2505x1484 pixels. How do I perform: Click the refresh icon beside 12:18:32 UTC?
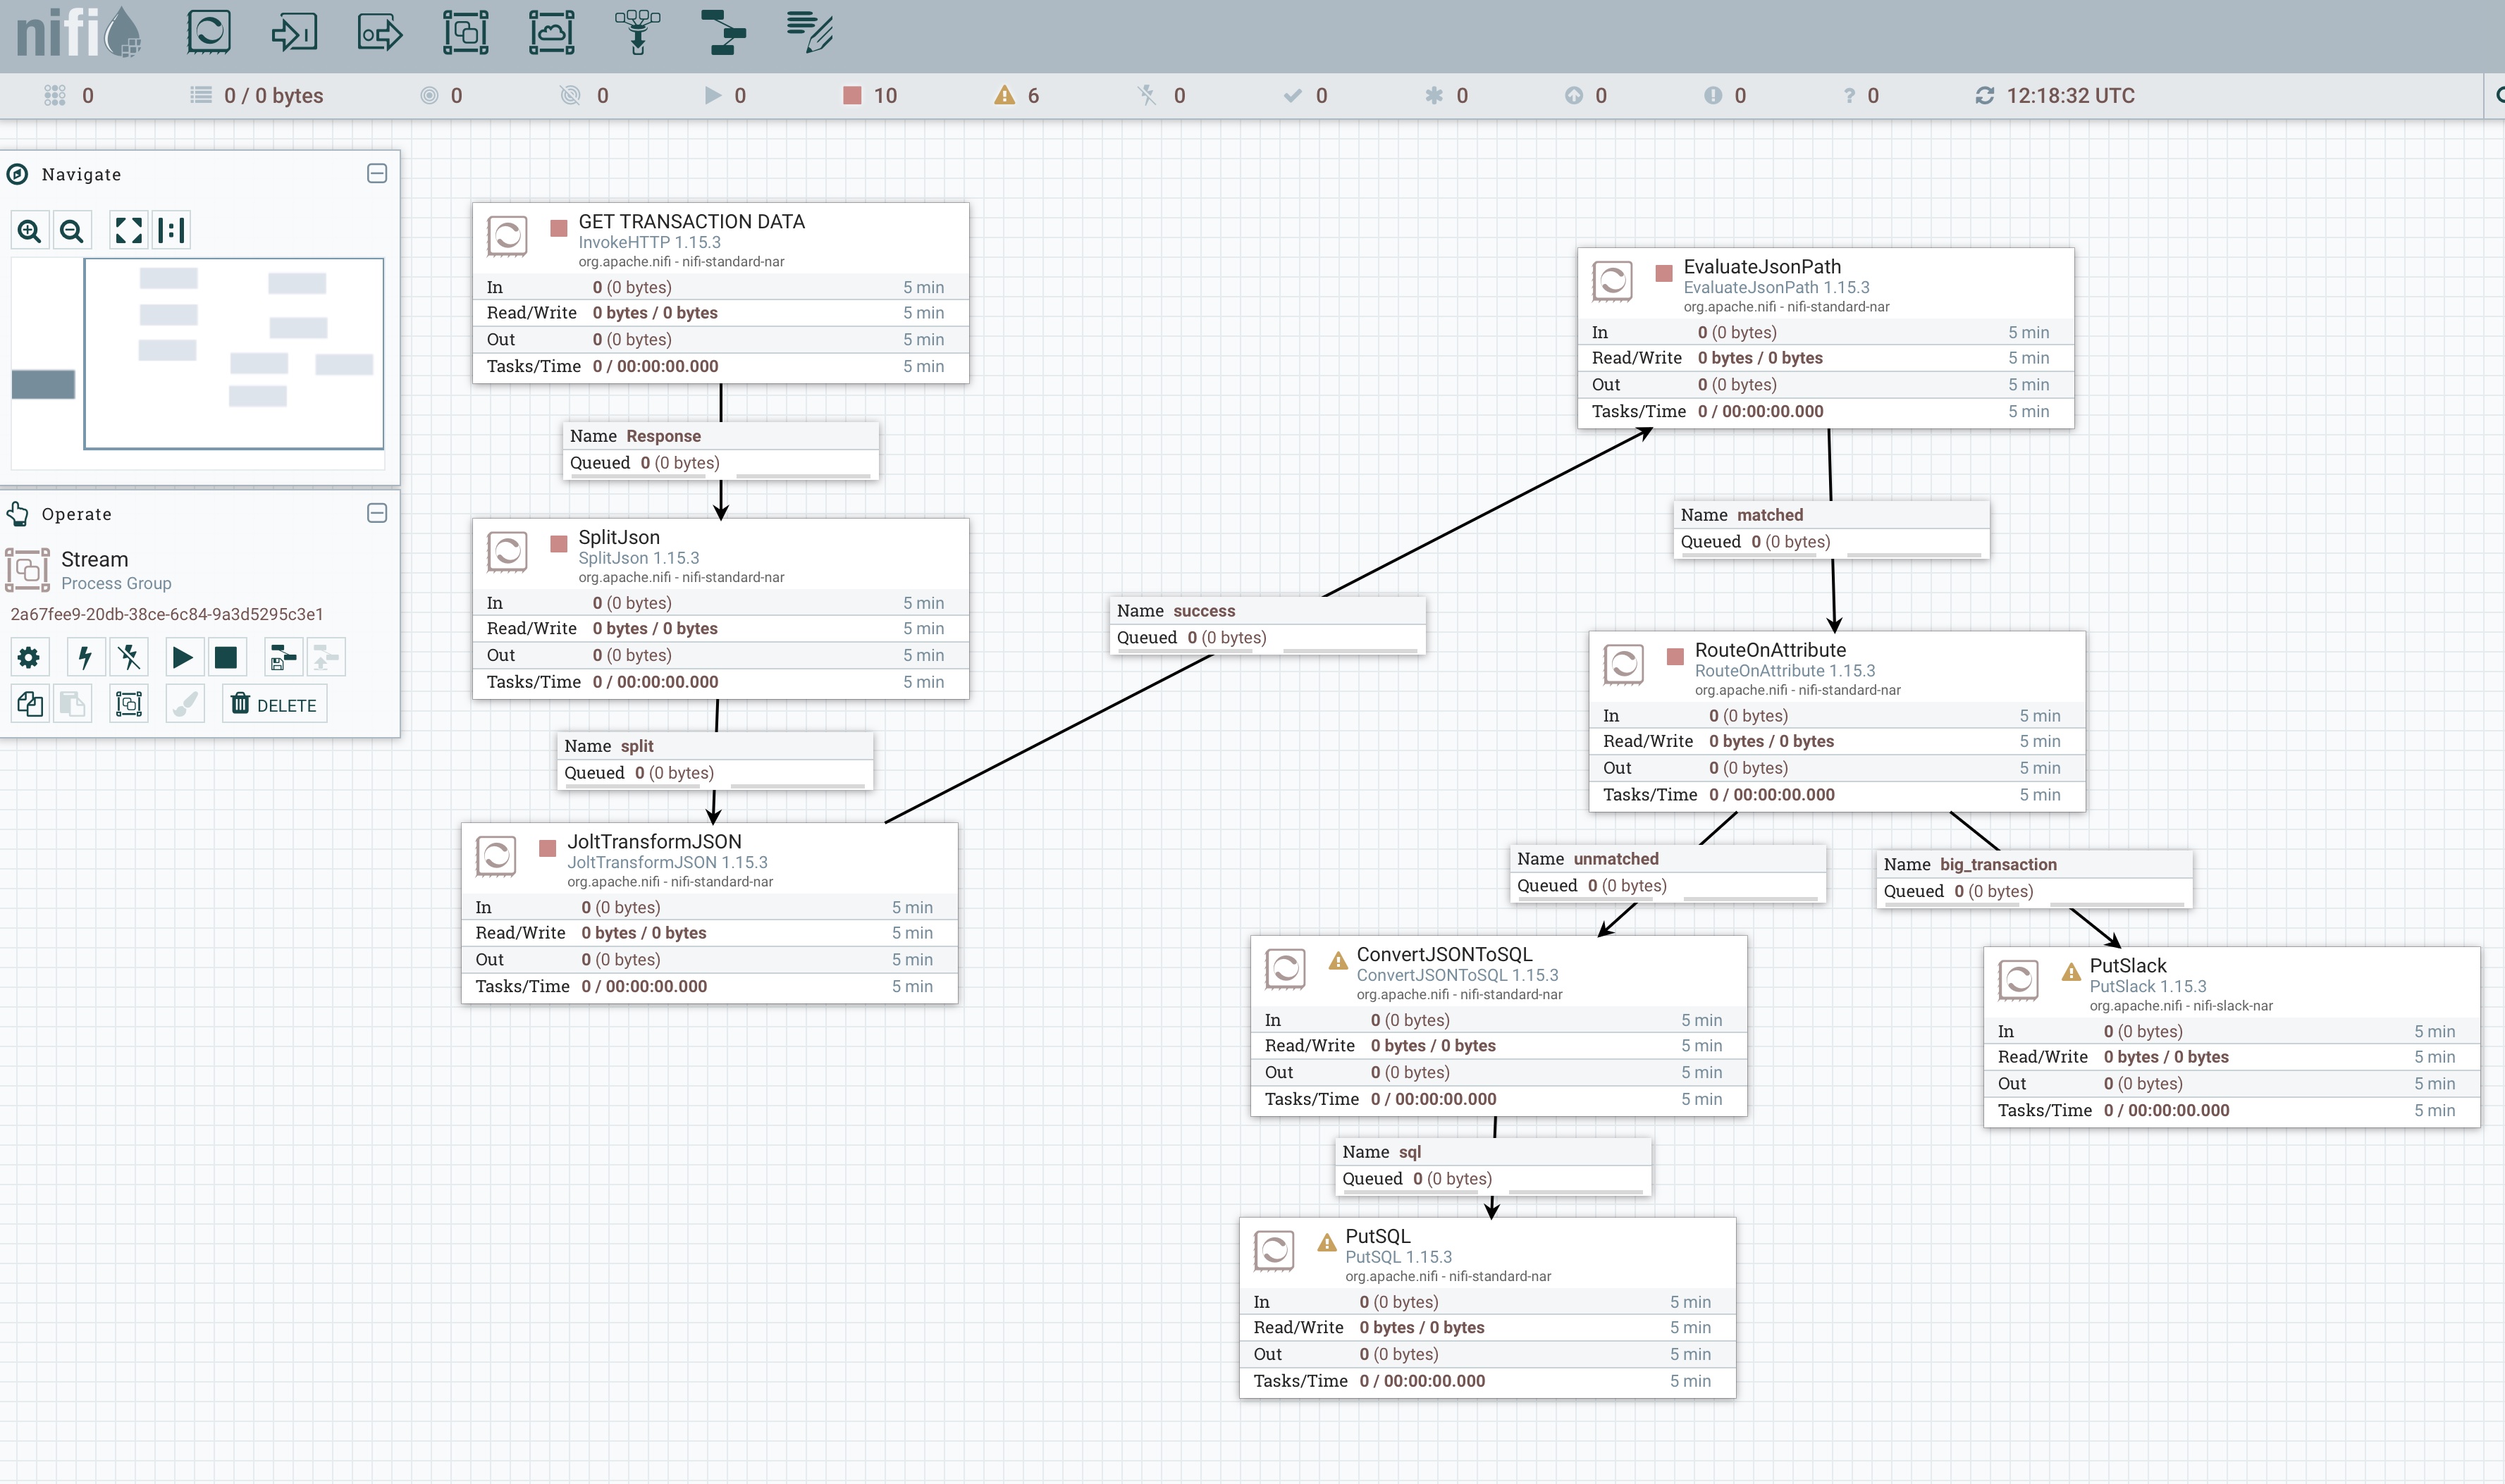point(1984,95)
